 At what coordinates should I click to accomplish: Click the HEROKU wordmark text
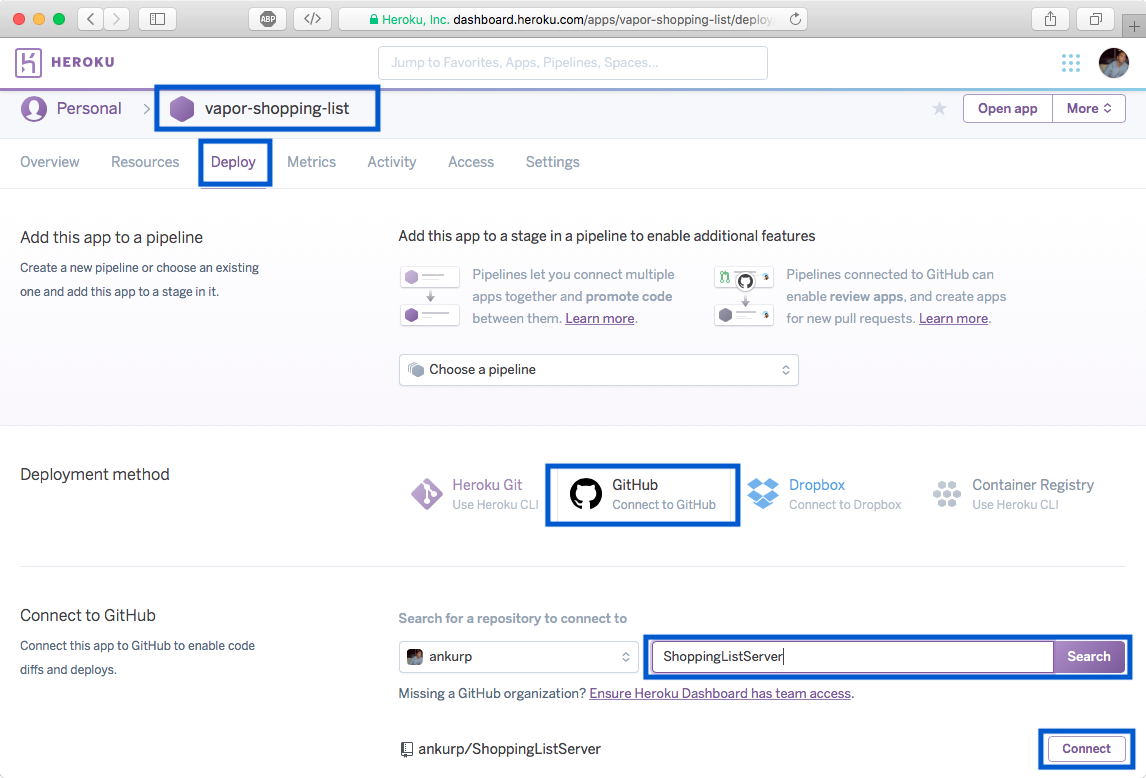click(x=83, y=63)
